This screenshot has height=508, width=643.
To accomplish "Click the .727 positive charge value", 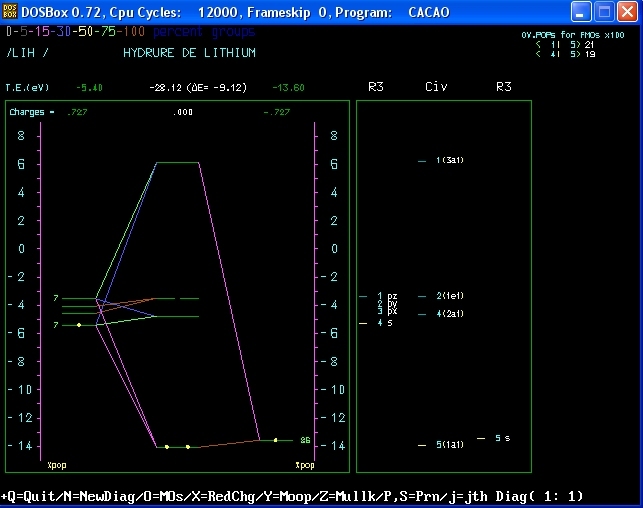I will pyautogui.click(x=77, y=112).
